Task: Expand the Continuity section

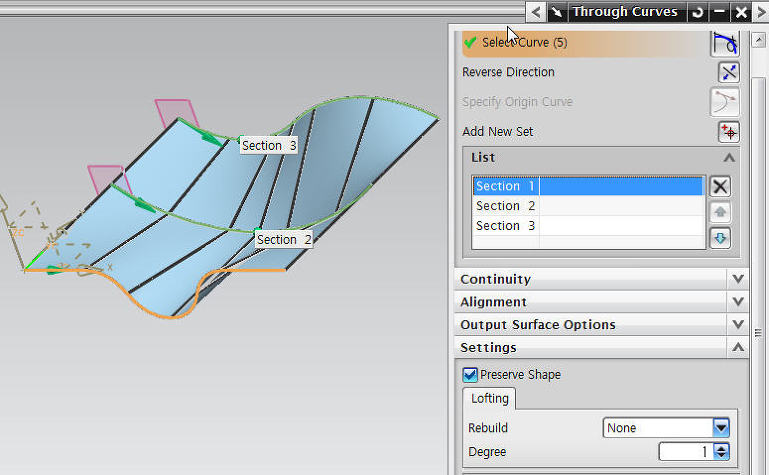Action: click(x=738, y=279)
